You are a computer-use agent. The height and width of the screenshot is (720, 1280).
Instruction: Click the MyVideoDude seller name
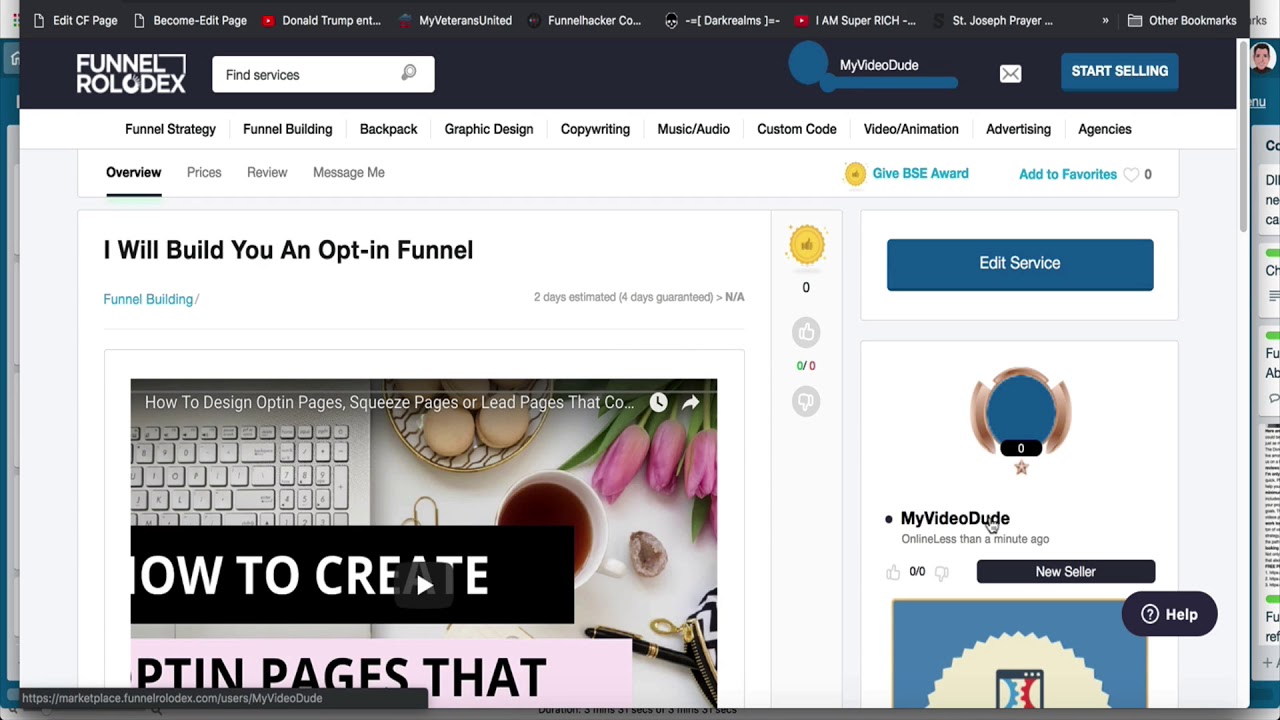(x=955, y=518)
